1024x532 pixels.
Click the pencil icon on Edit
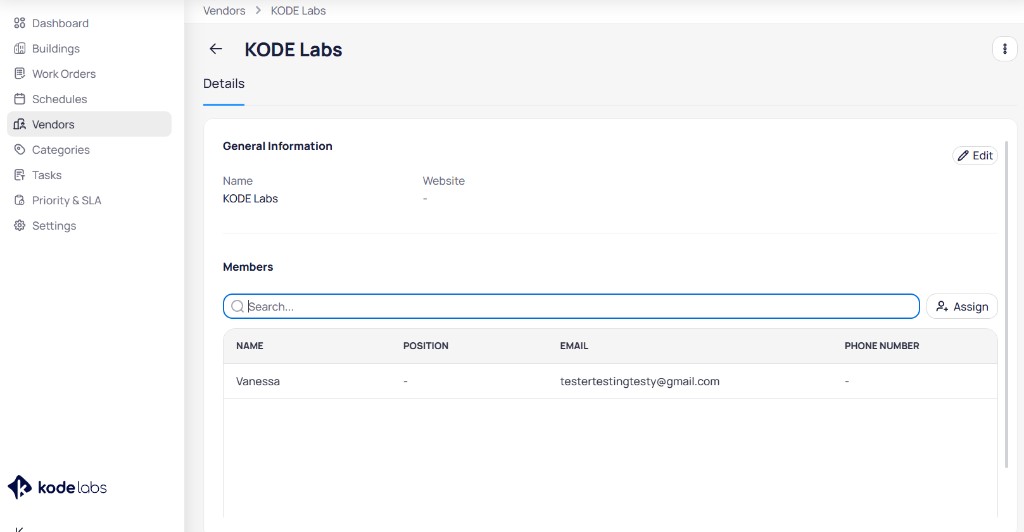(963, 155)
